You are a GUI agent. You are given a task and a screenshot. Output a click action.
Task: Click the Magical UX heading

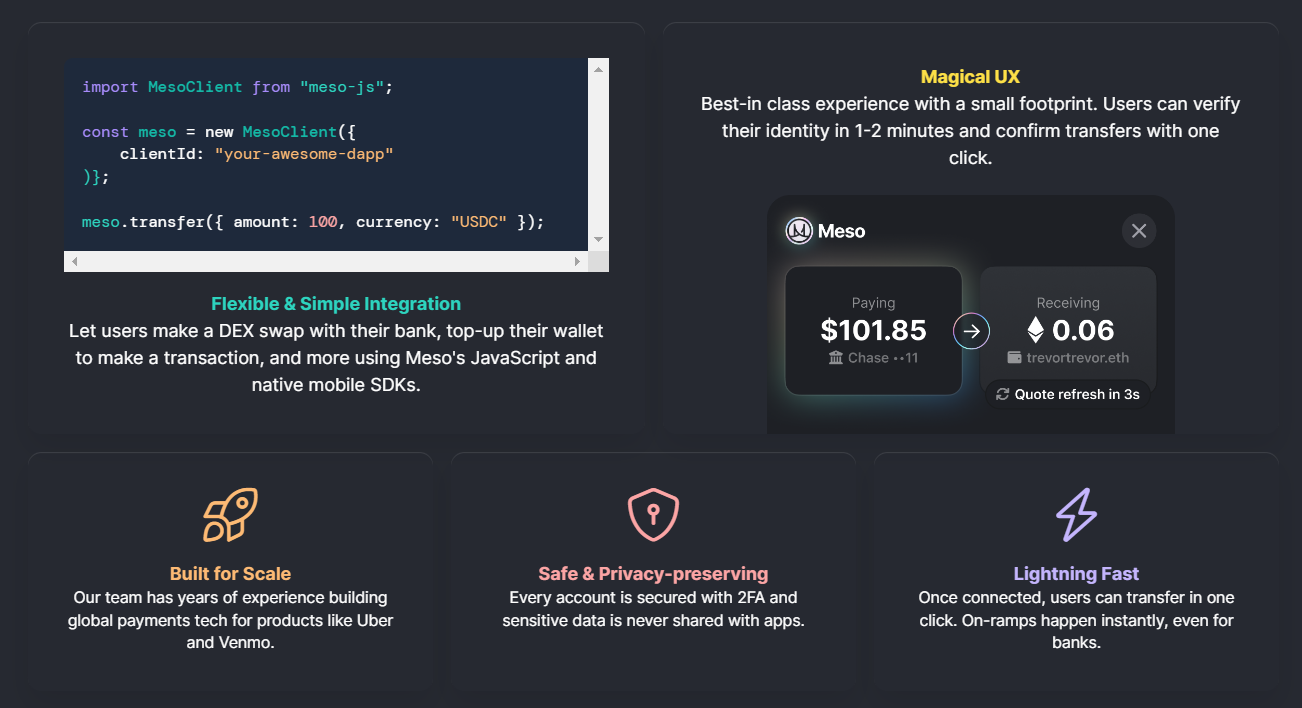(970, 77)
